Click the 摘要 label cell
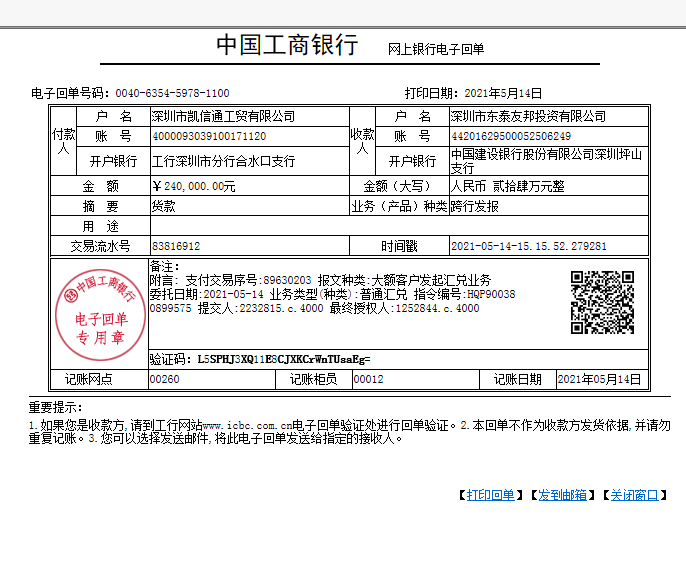 pyautogui.click(x=100, y=206)
